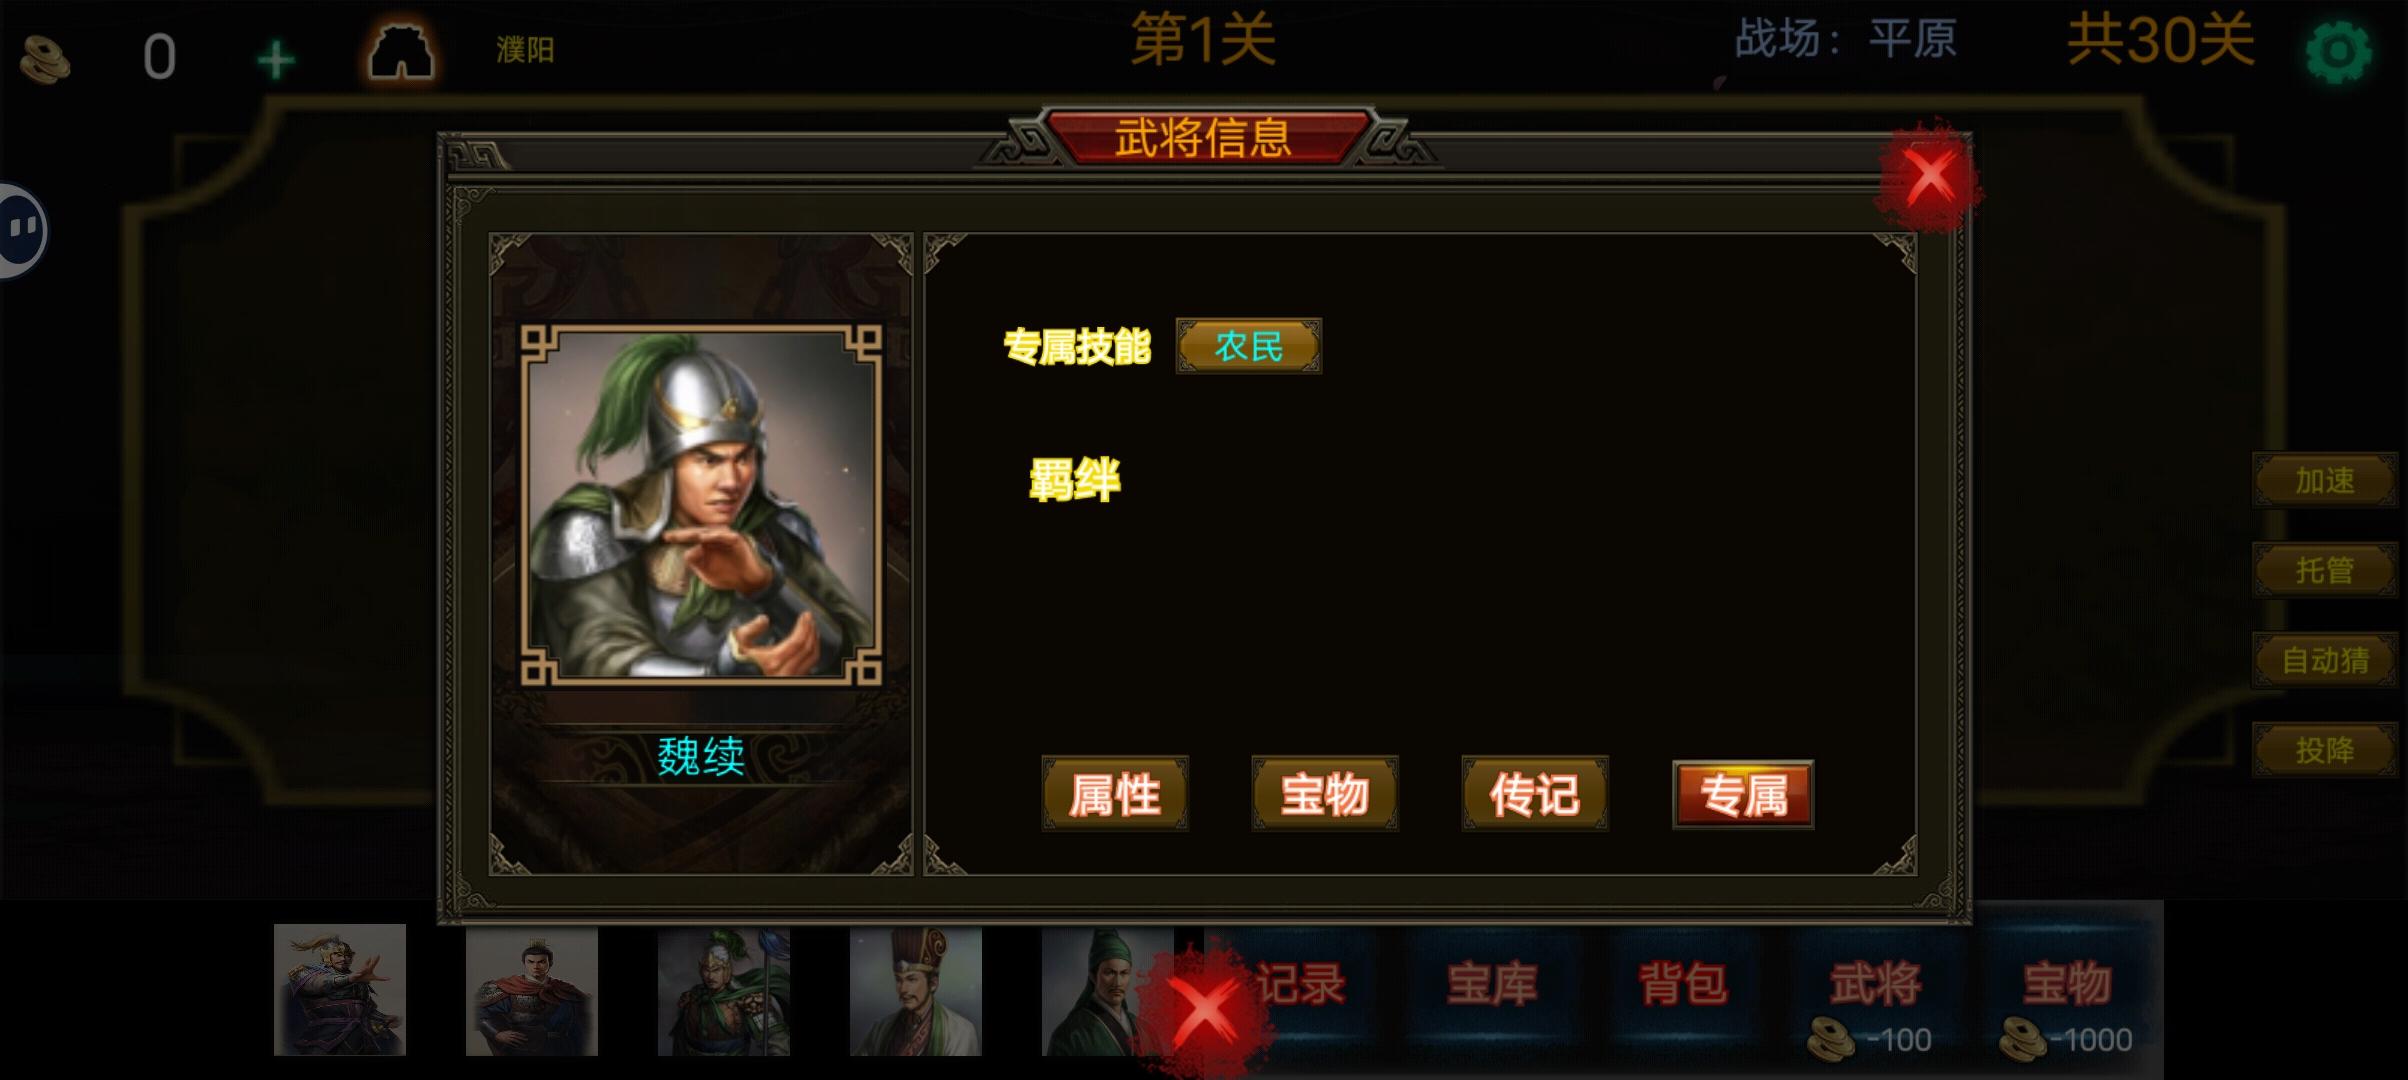Viewport: 2408px width, 1080px height.
Task: Switch to the 属性 tab
Action: tap(1115, 794)
